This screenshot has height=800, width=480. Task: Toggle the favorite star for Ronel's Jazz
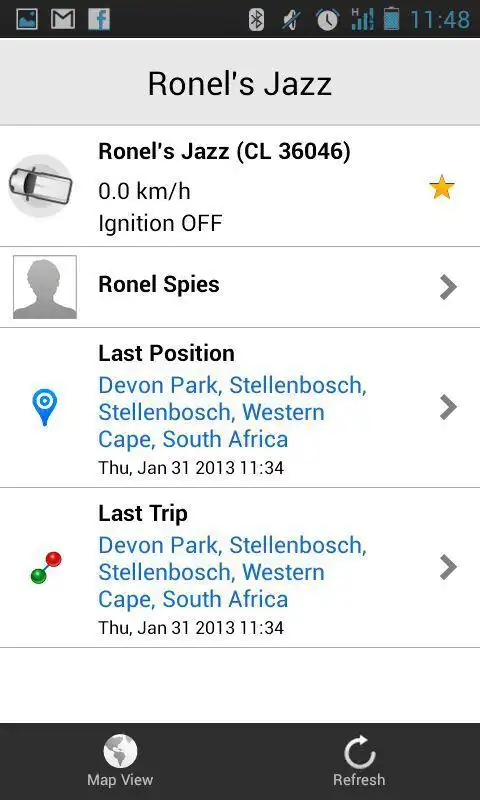441,187
